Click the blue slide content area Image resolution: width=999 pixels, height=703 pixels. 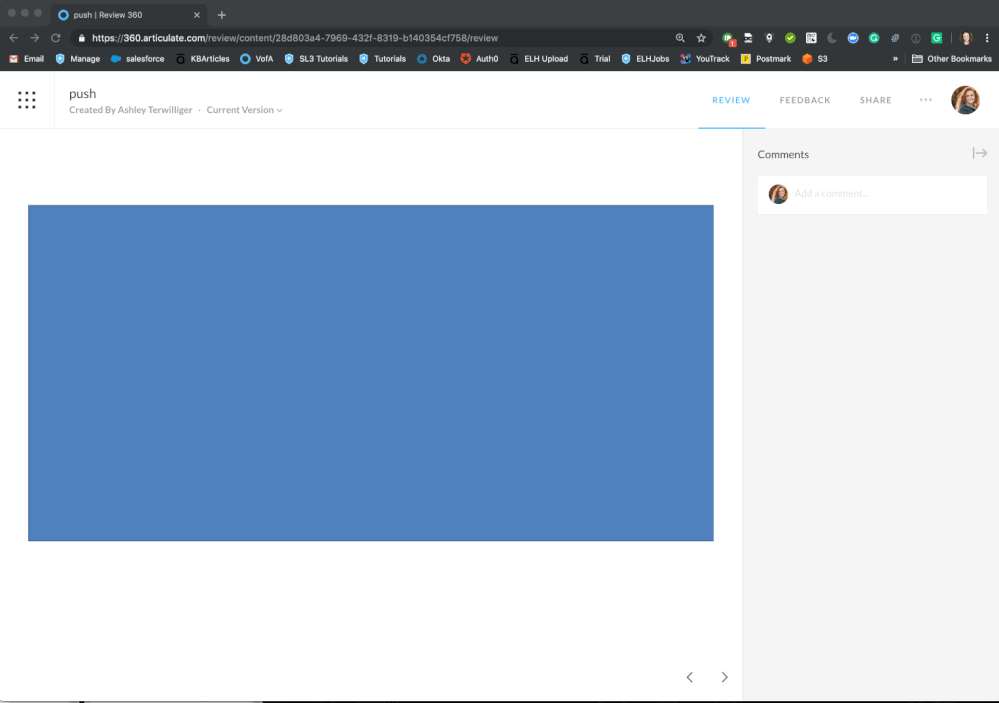pyautogui.click(x=371, y=373)
